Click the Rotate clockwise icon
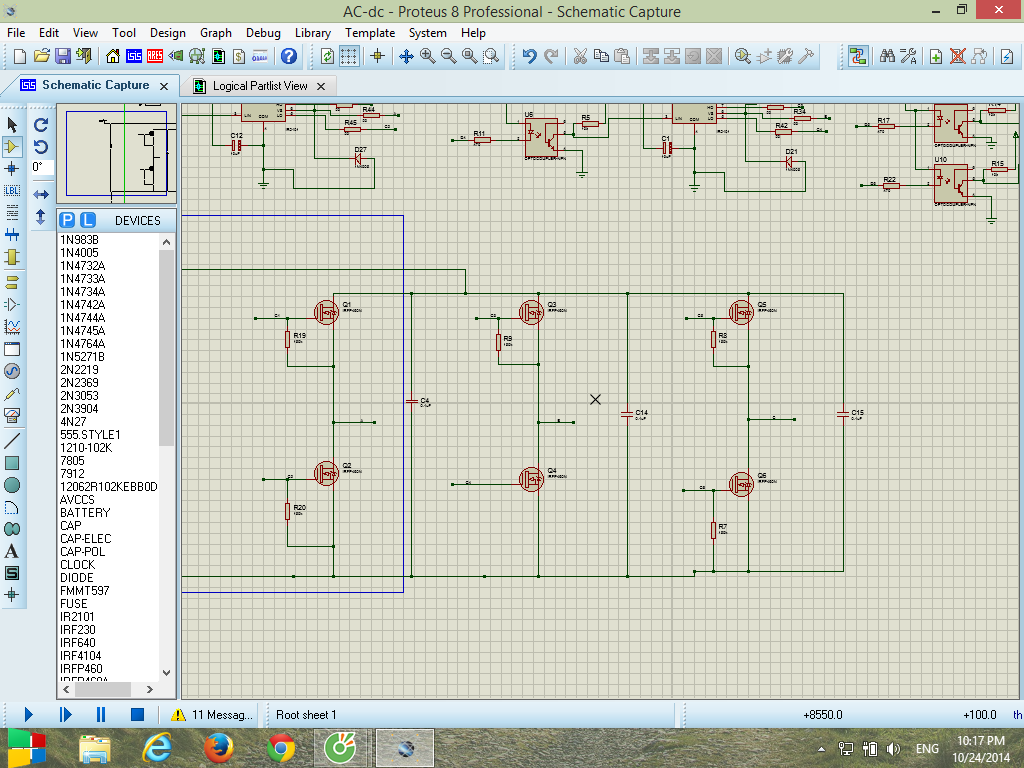Image resolution: width=1024 pixels, height=768 pixels. point(41,125)
